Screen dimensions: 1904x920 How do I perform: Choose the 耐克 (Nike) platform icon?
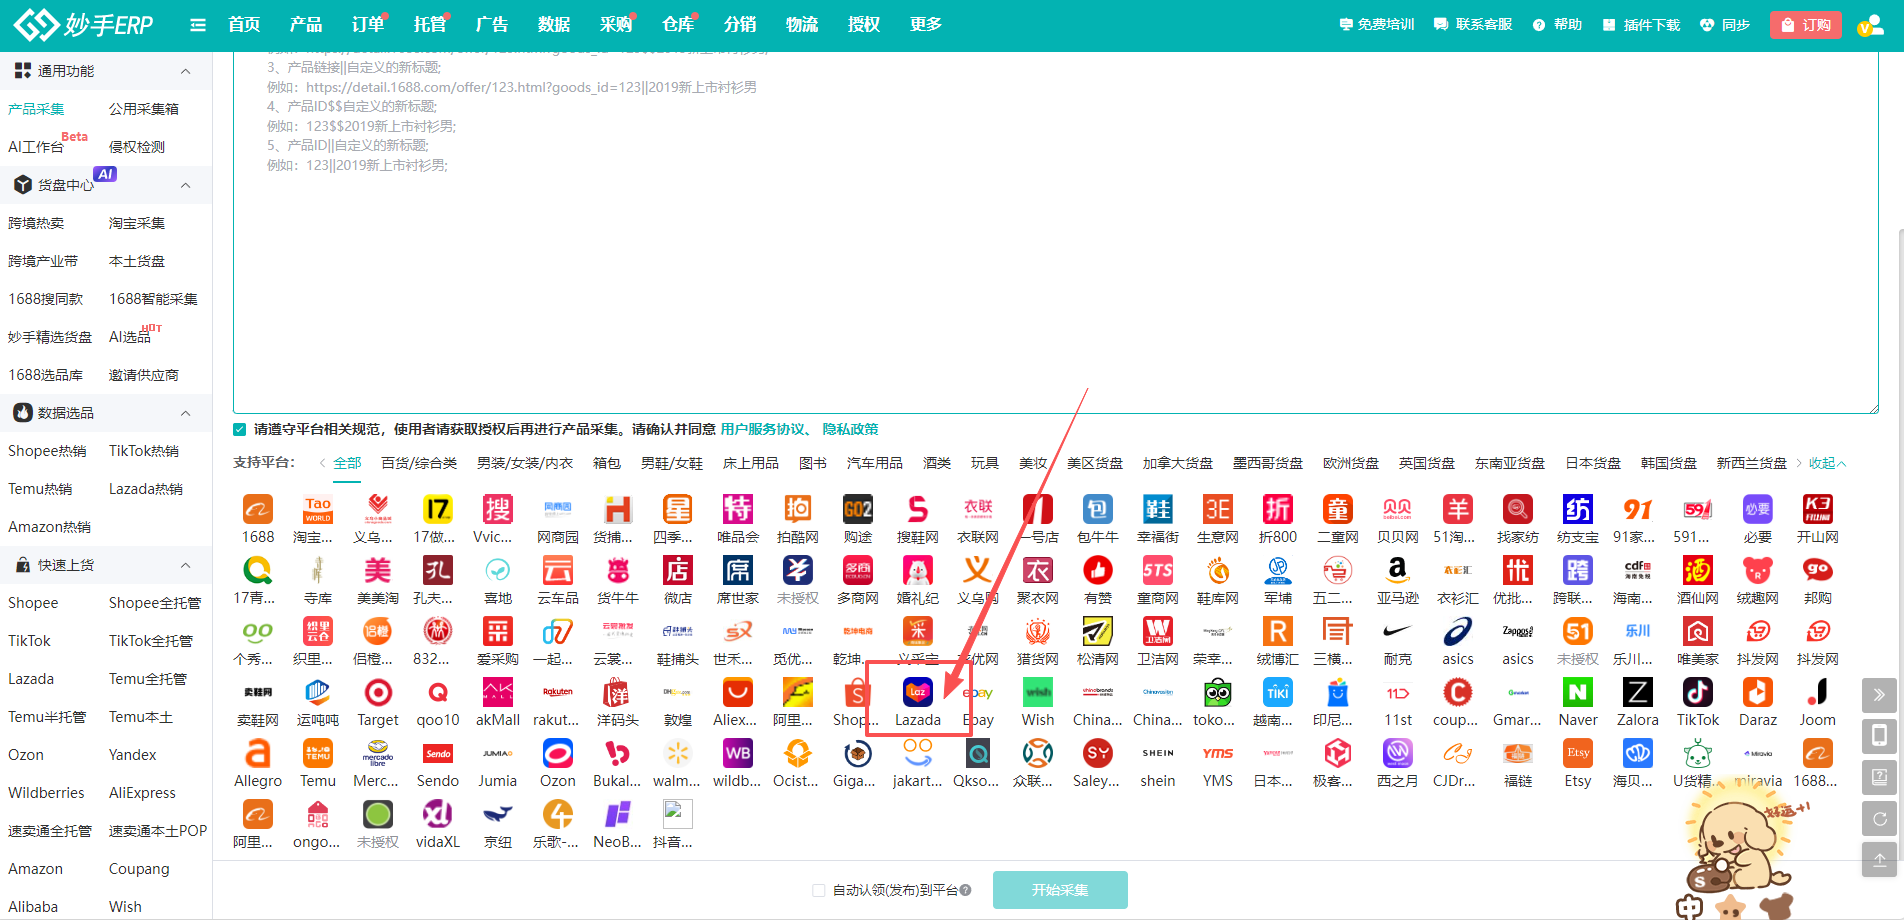point(1398,632)
